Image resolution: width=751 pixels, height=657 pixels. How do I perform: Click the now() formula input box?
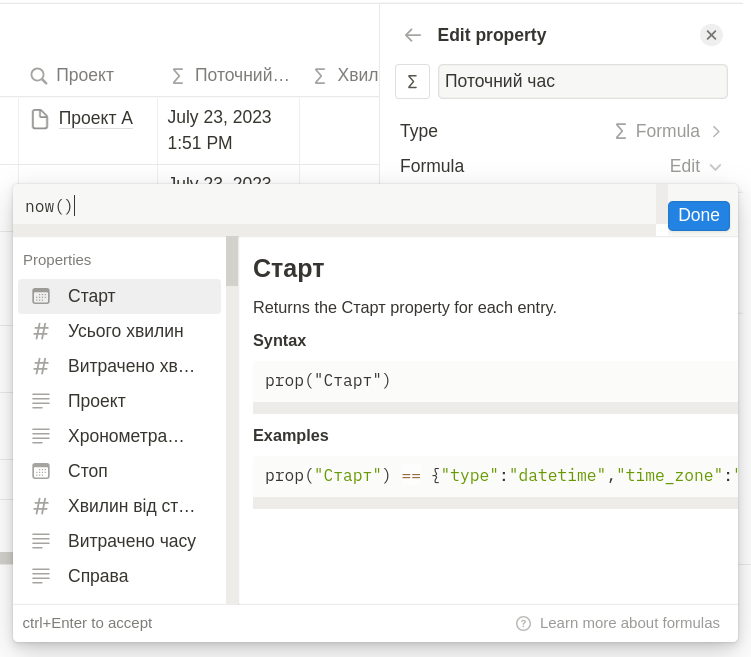(335, 207)
